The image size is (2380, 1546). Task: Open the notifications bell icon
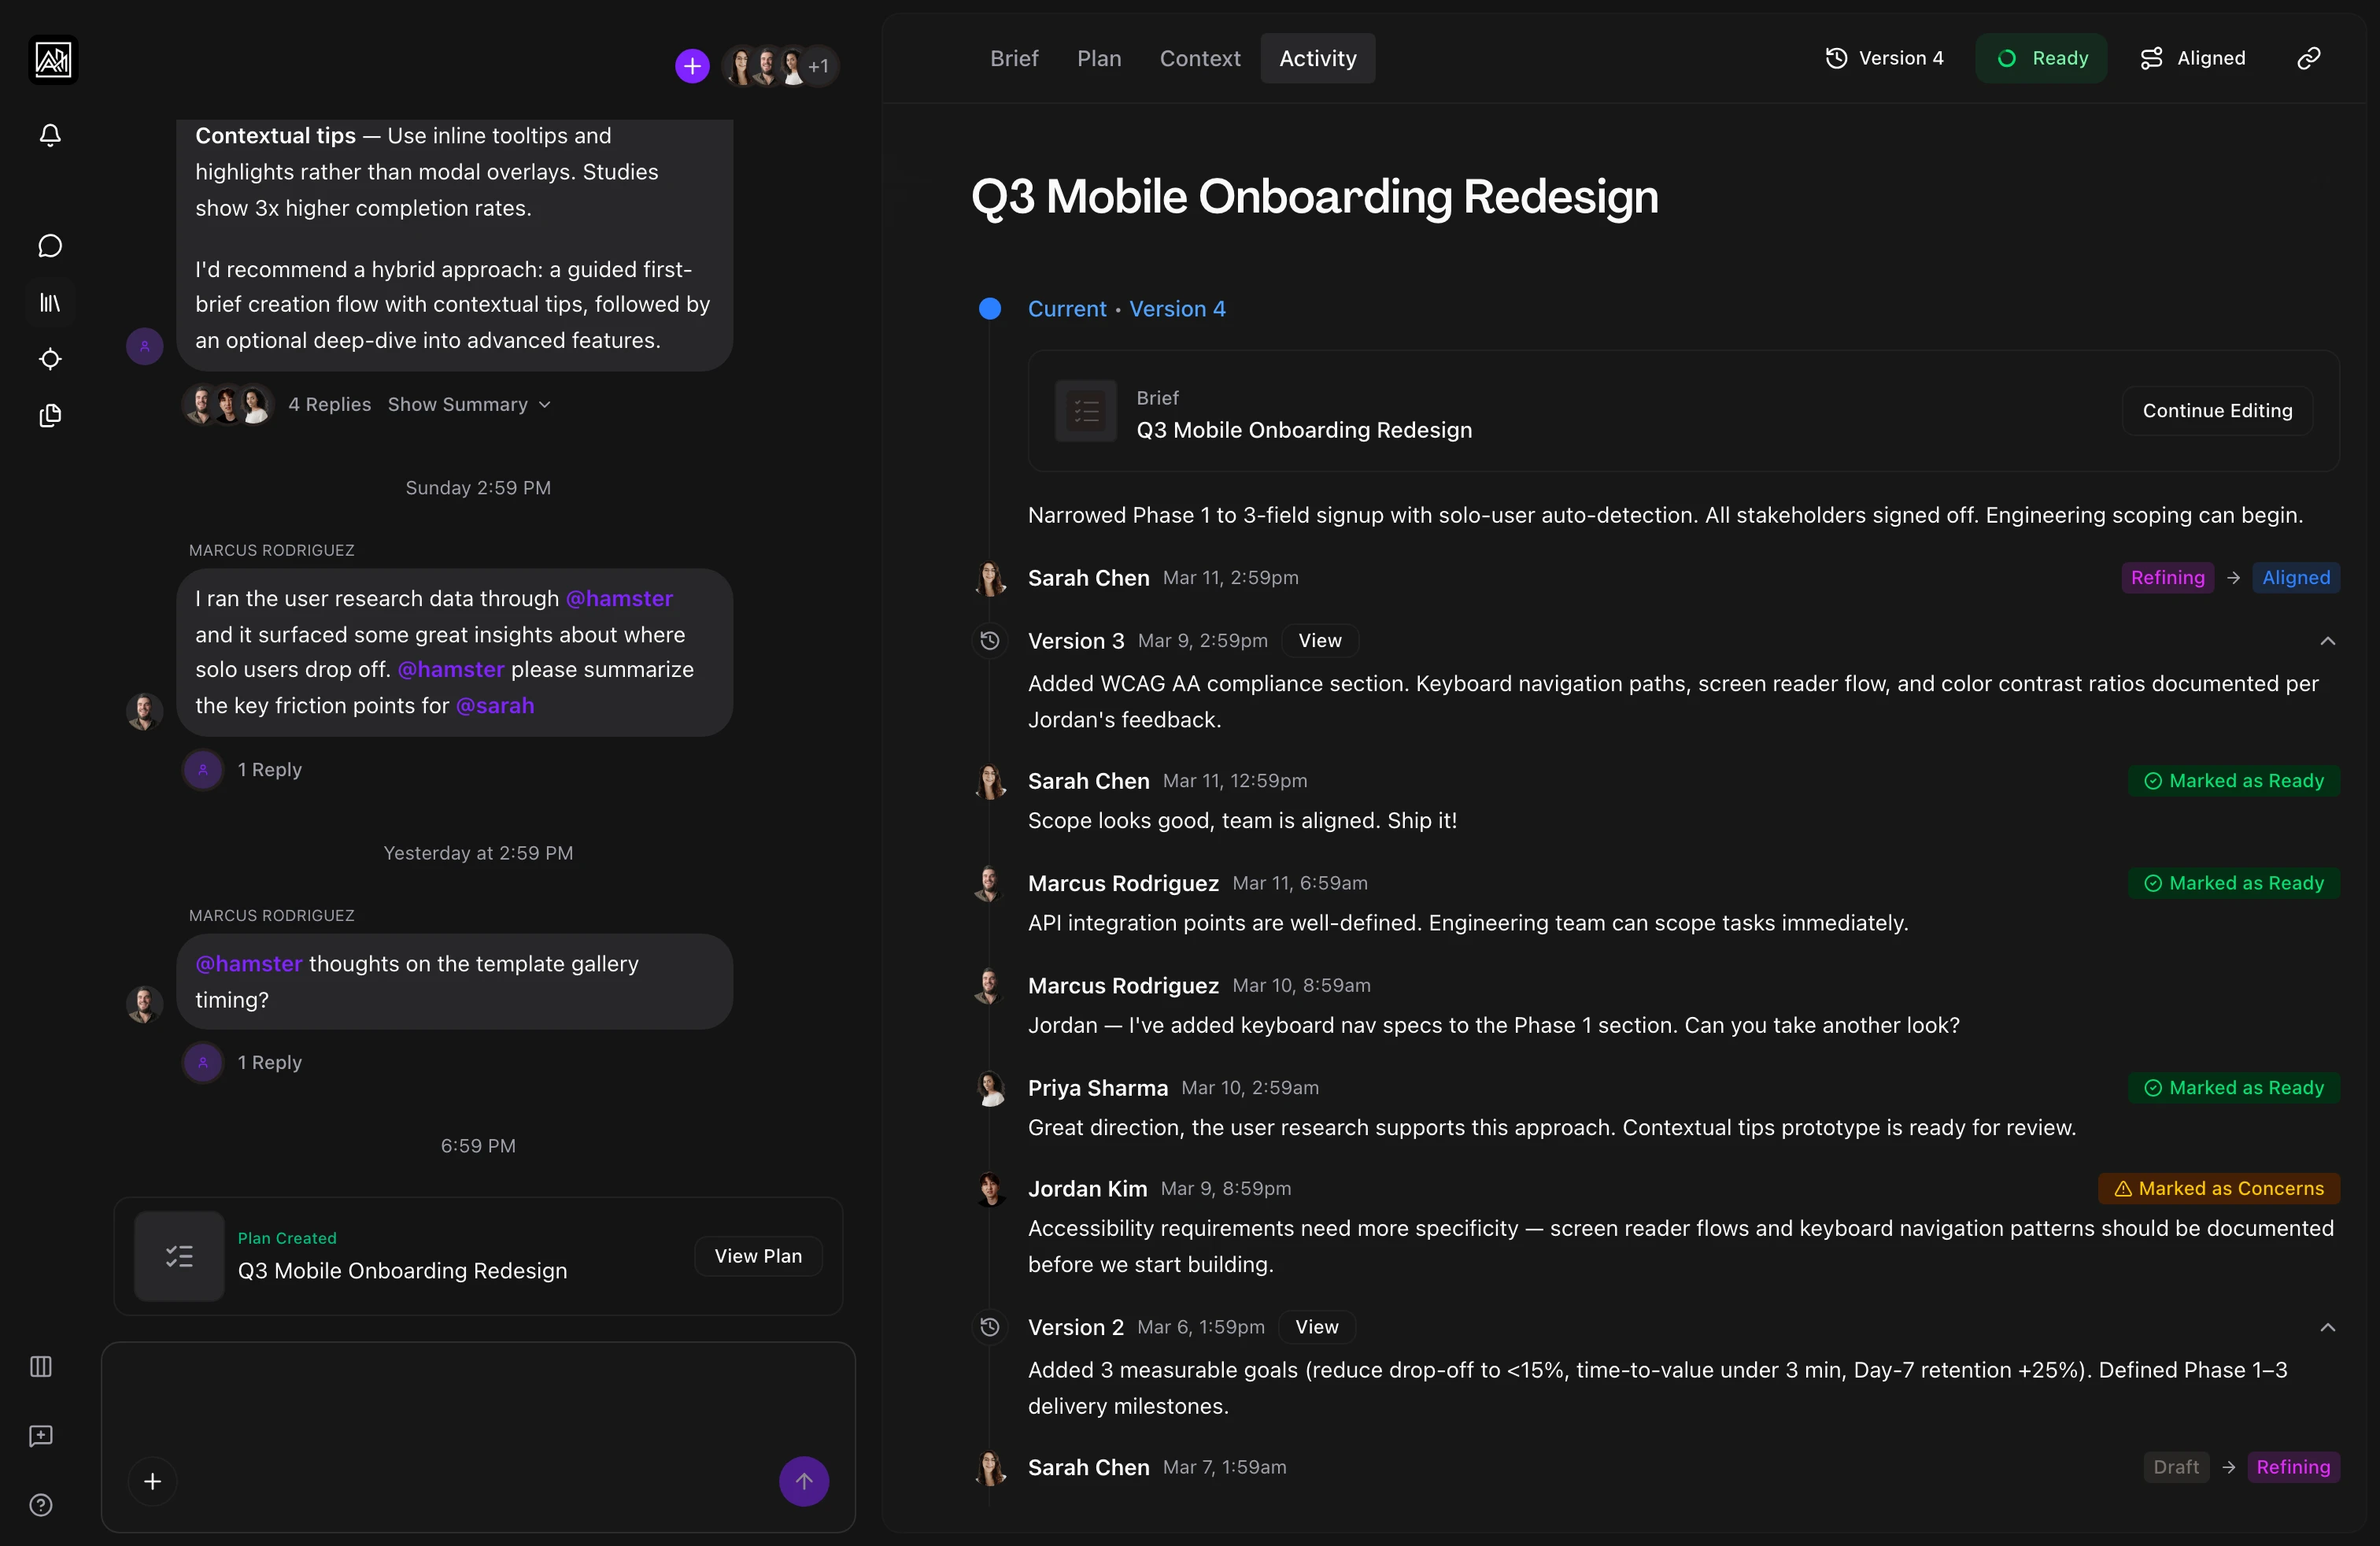pyautogui.click(x=50, y=135)
